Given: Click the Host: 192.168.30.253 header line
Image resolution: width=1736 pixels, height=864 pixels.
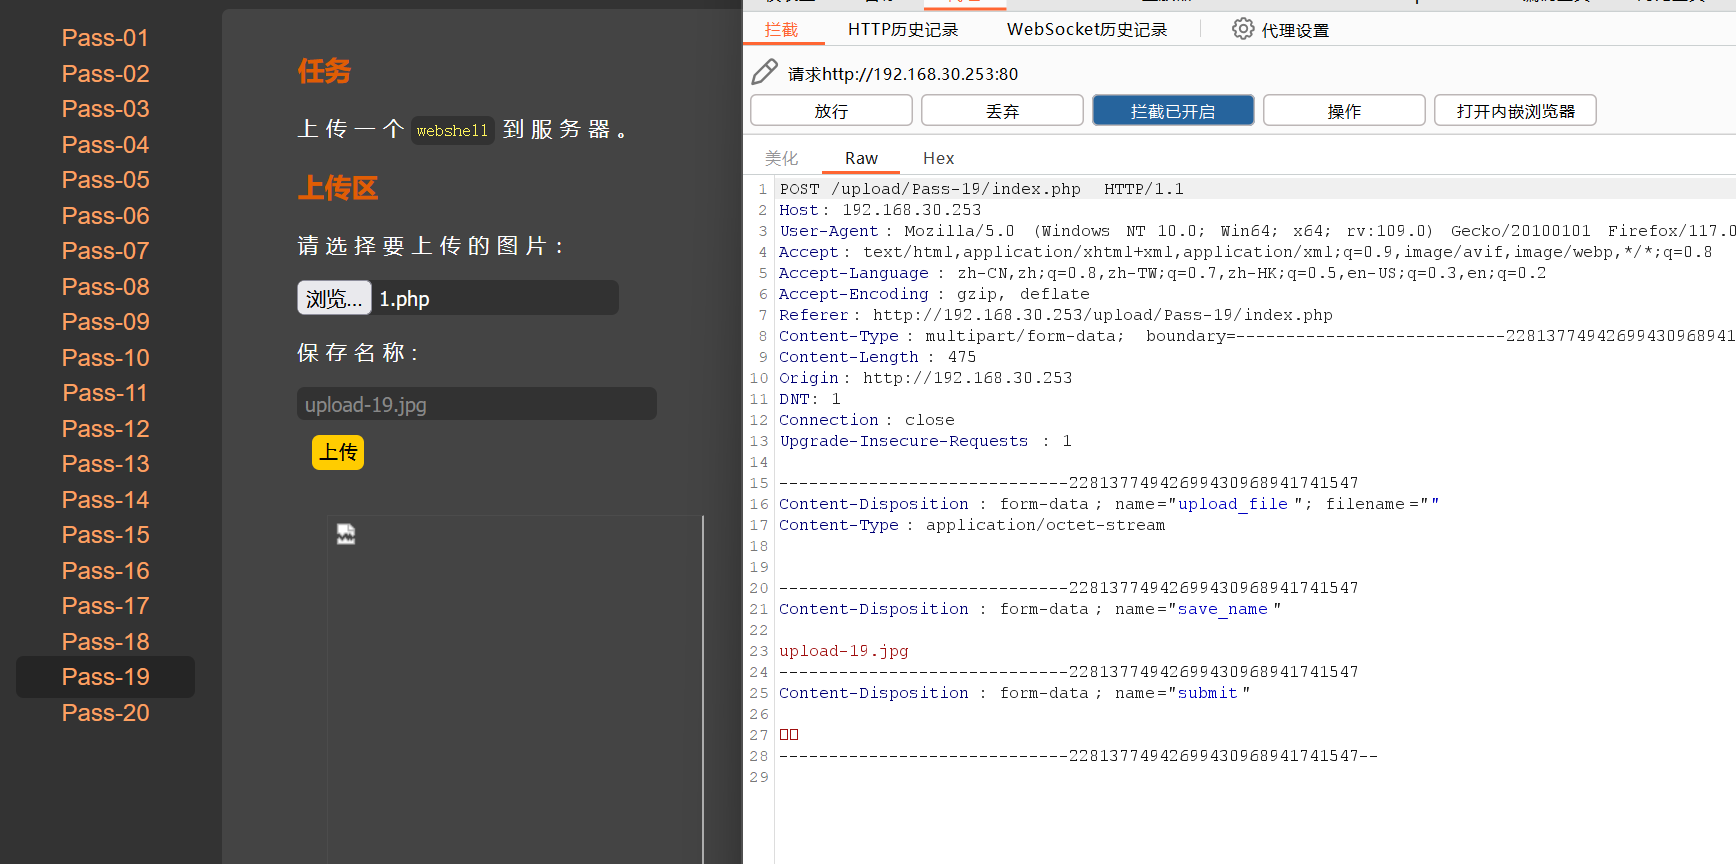Looking at the screenshot, I should [x=880, y=210].
